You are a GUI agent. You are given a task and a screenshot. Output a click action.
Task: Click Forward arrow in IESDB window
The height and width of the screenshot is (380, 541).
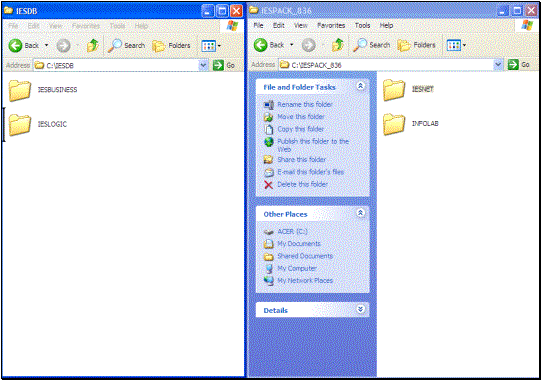click(x=63, y=46)
